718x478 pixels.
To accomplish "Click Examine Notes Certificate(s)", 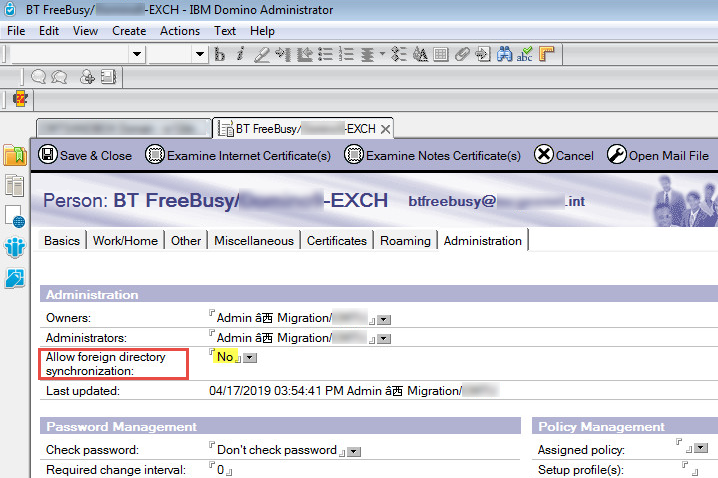I will (x=433, y=155).
